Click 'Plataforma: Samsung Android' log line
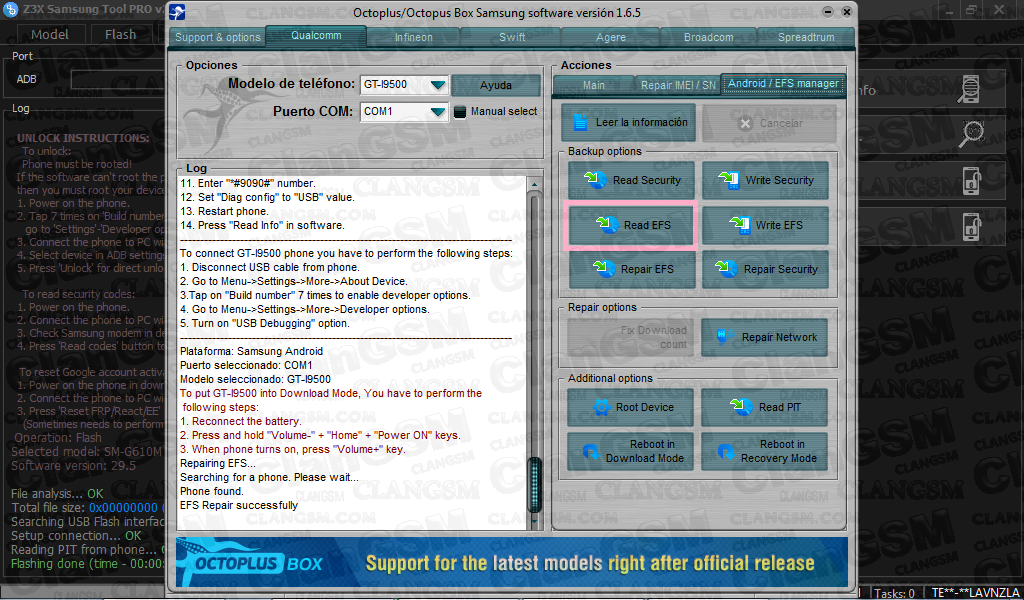The image size is (1024, 600). (251, 351)
